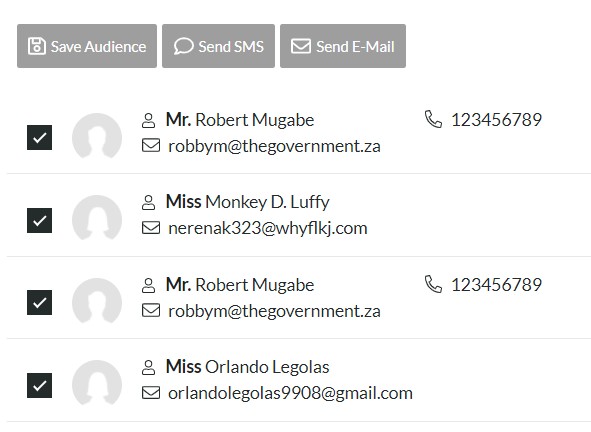Click the Send E-Mail button
Viewport: 591px width, 432px height.
(x=343, y=46)
